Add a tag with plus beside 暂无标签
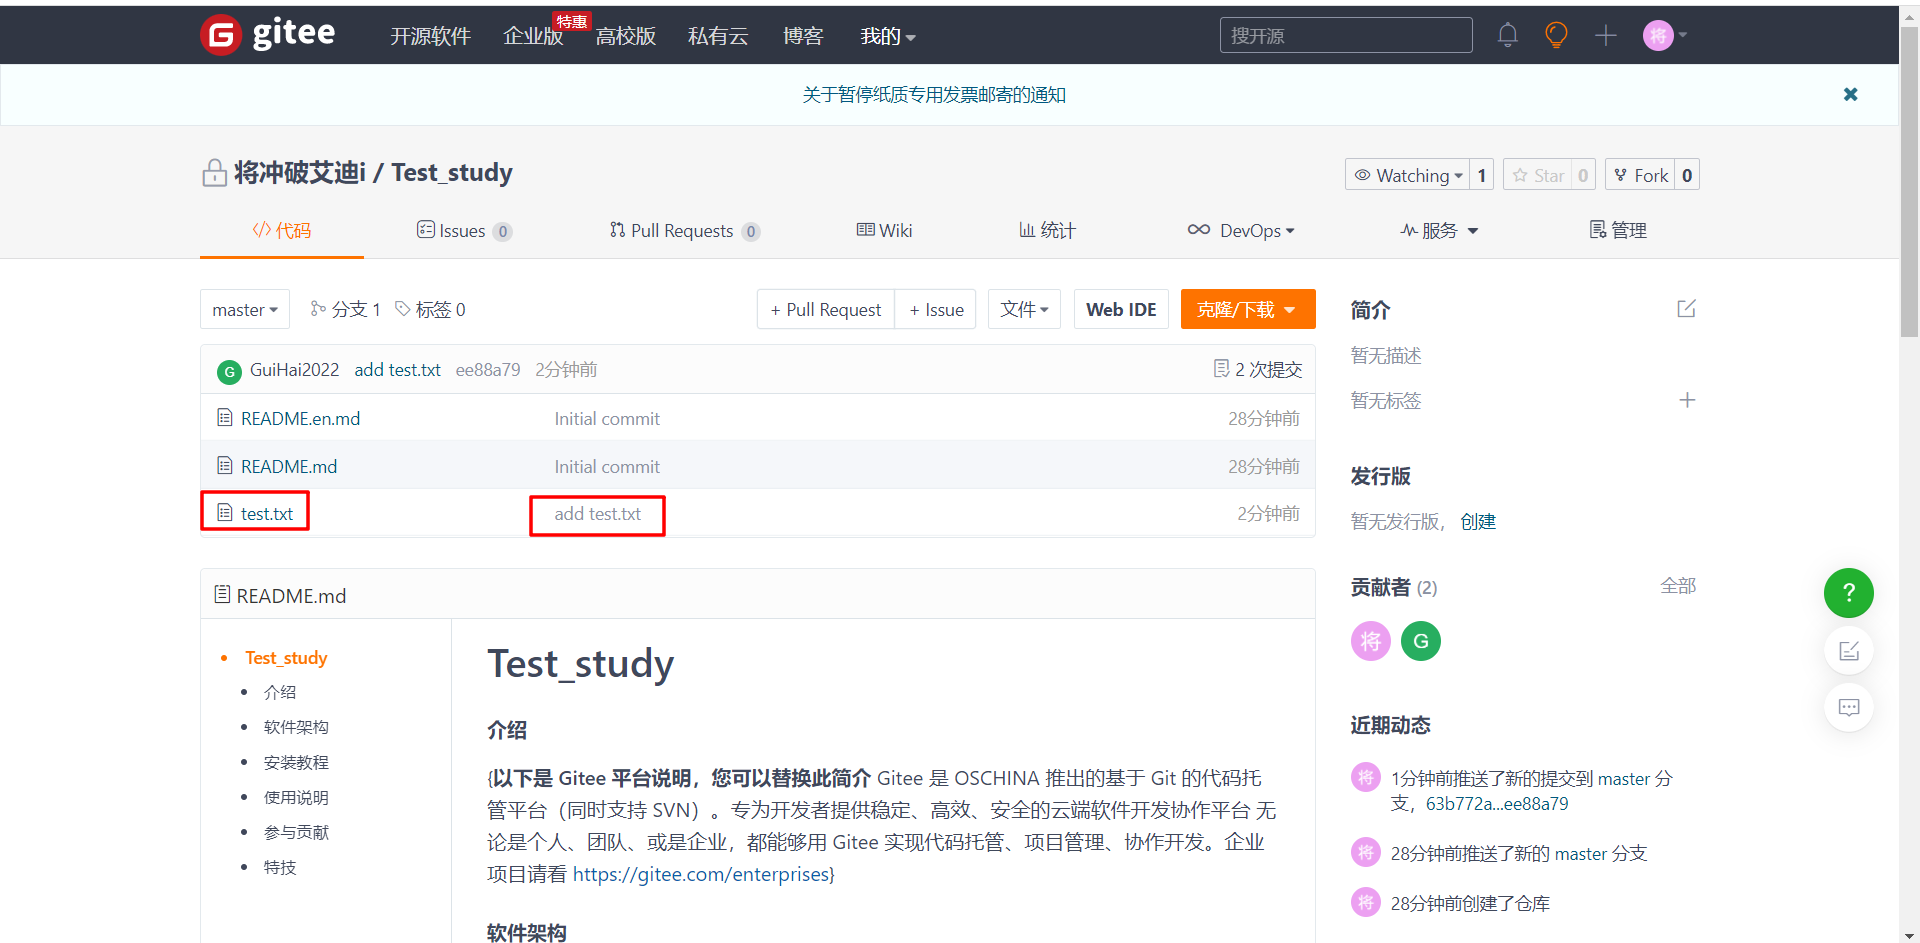 tap(1687, 400)
